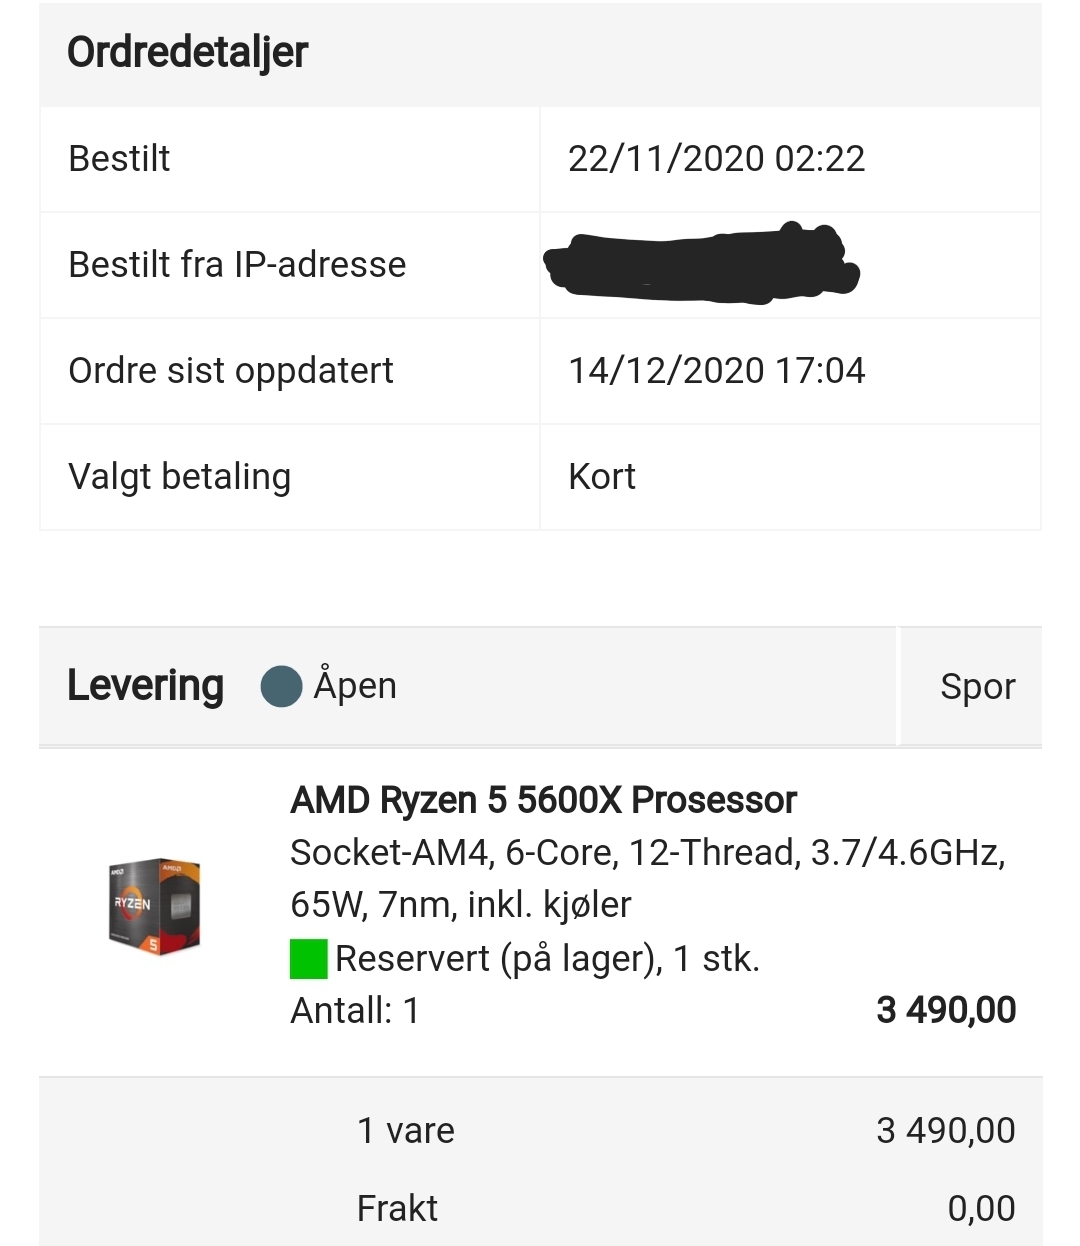The width and height of the screenshot is (1080, 1246).
Task: Click the blacked-out IP address value
Action: [x=701, y=264]
